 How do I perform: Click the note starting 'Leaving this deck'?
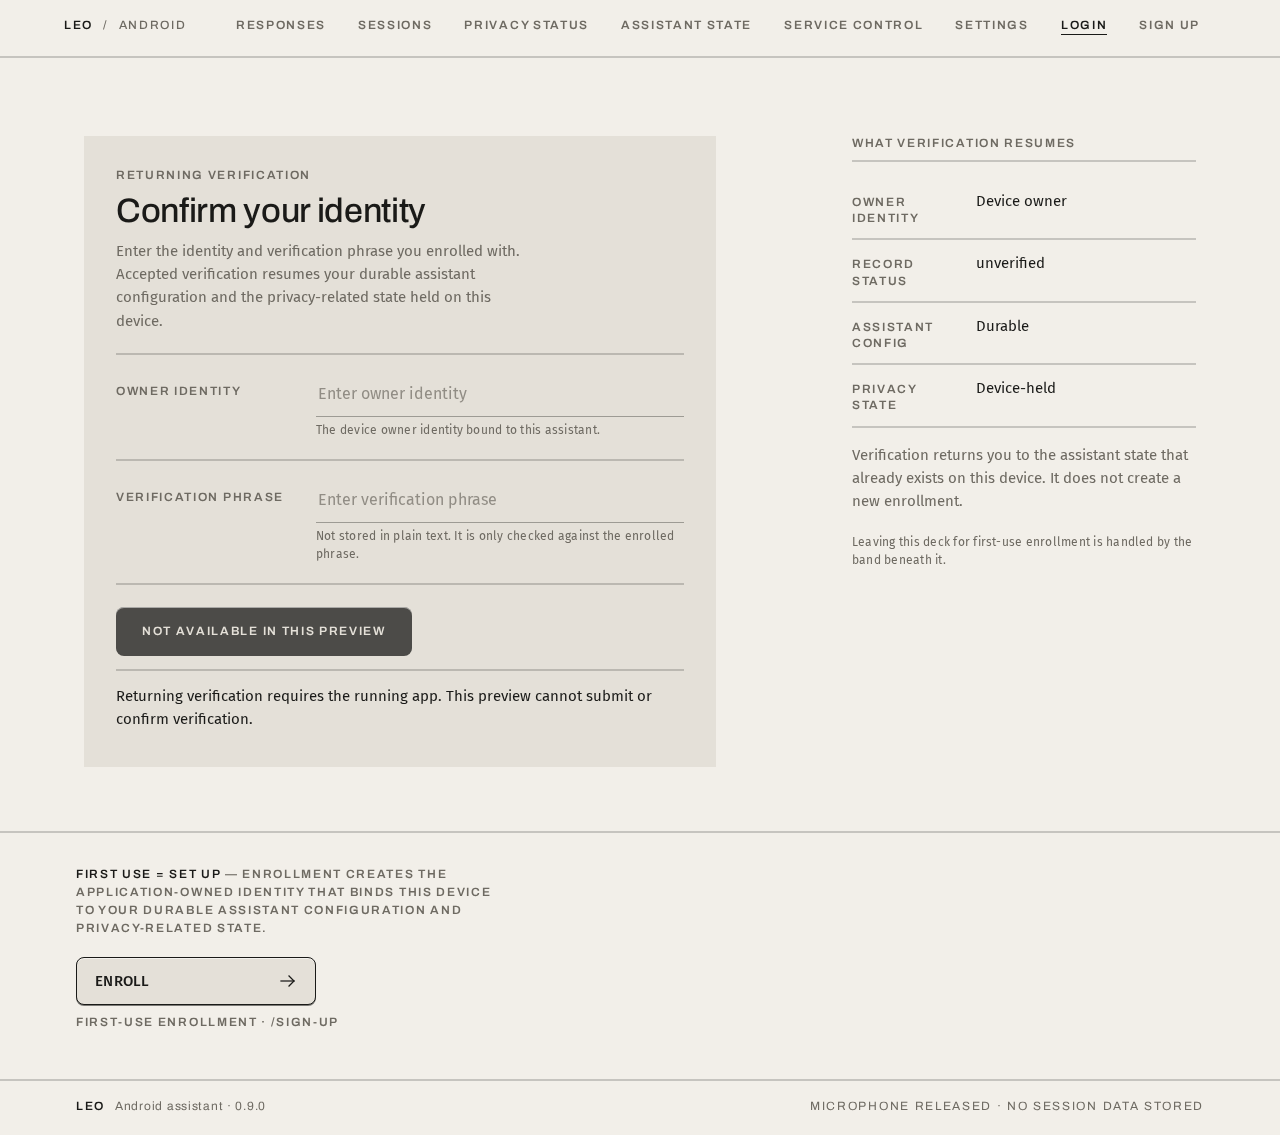(1022, 551)
